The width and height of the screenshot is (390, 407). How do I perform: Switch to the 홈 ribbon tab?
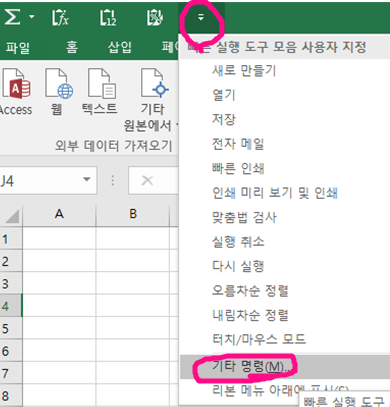pos(72,47)
